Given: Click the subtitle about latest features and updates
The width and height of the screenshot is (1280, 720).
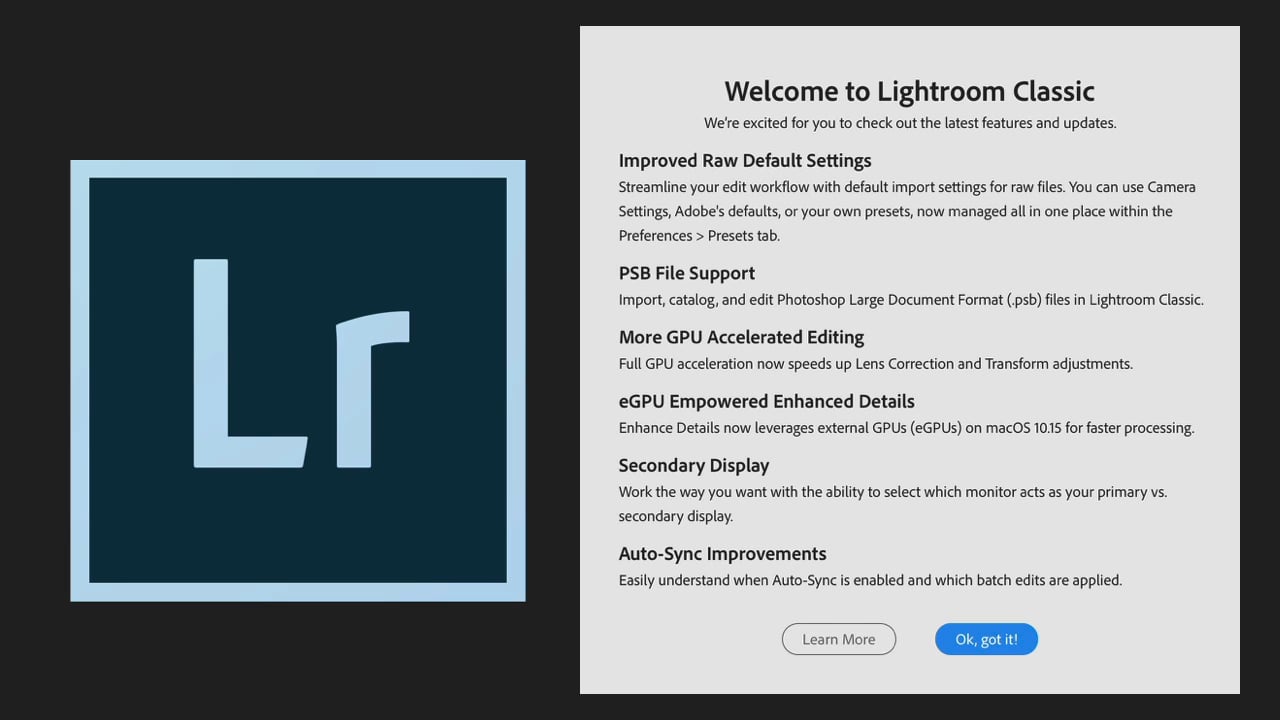Looking at the screenshot, I should pos(910,123).
